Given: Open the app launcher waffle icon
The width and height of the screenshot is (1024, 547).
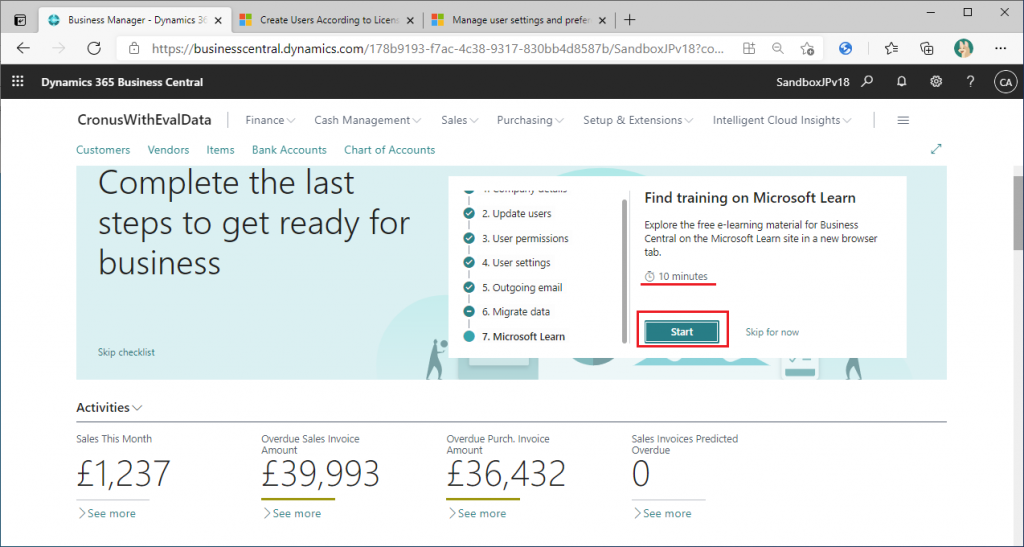Looking at the screenshot, I should point(18,82).
